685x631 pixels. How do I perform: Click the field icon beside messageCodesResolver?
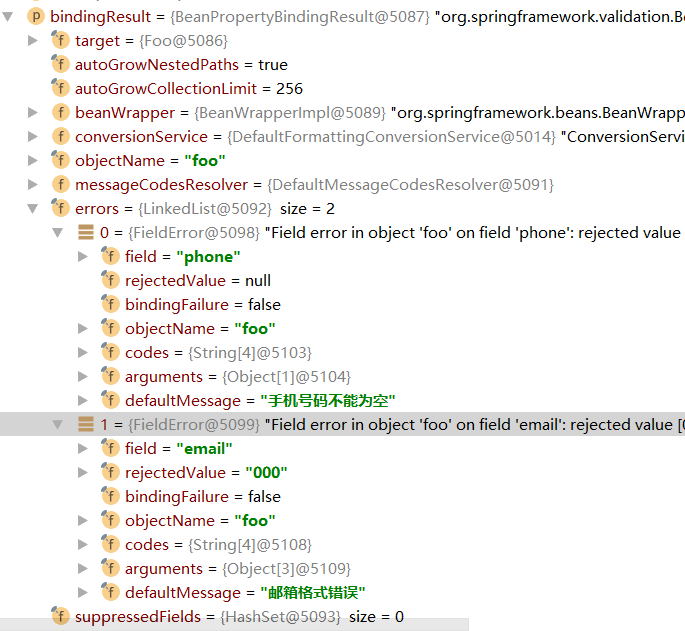pos(60,185)
